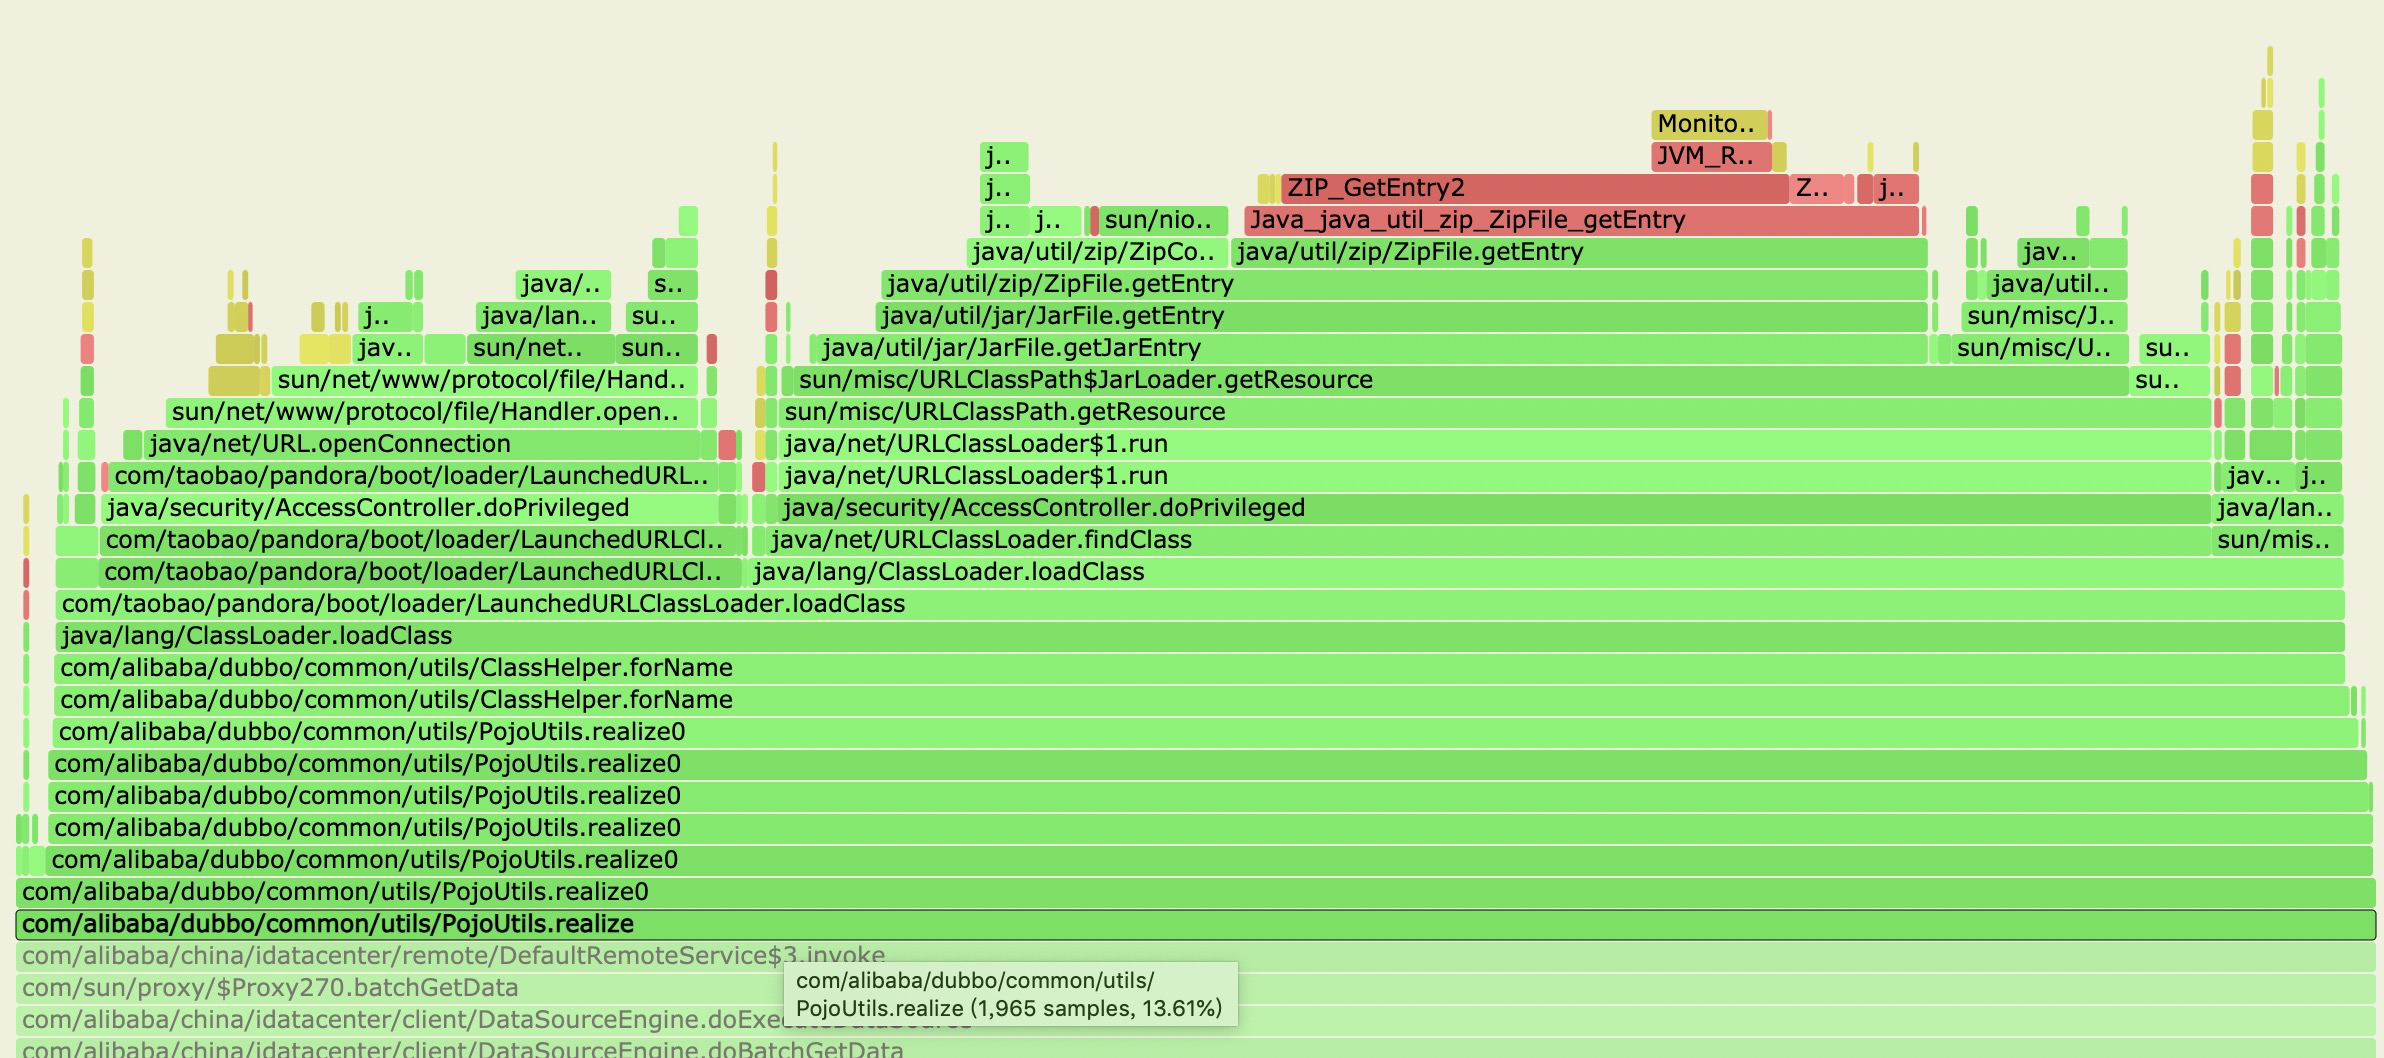
Task: Select the sun/mis.. frame on the right
Action: pyautogui.click(x=2277, y=540)
